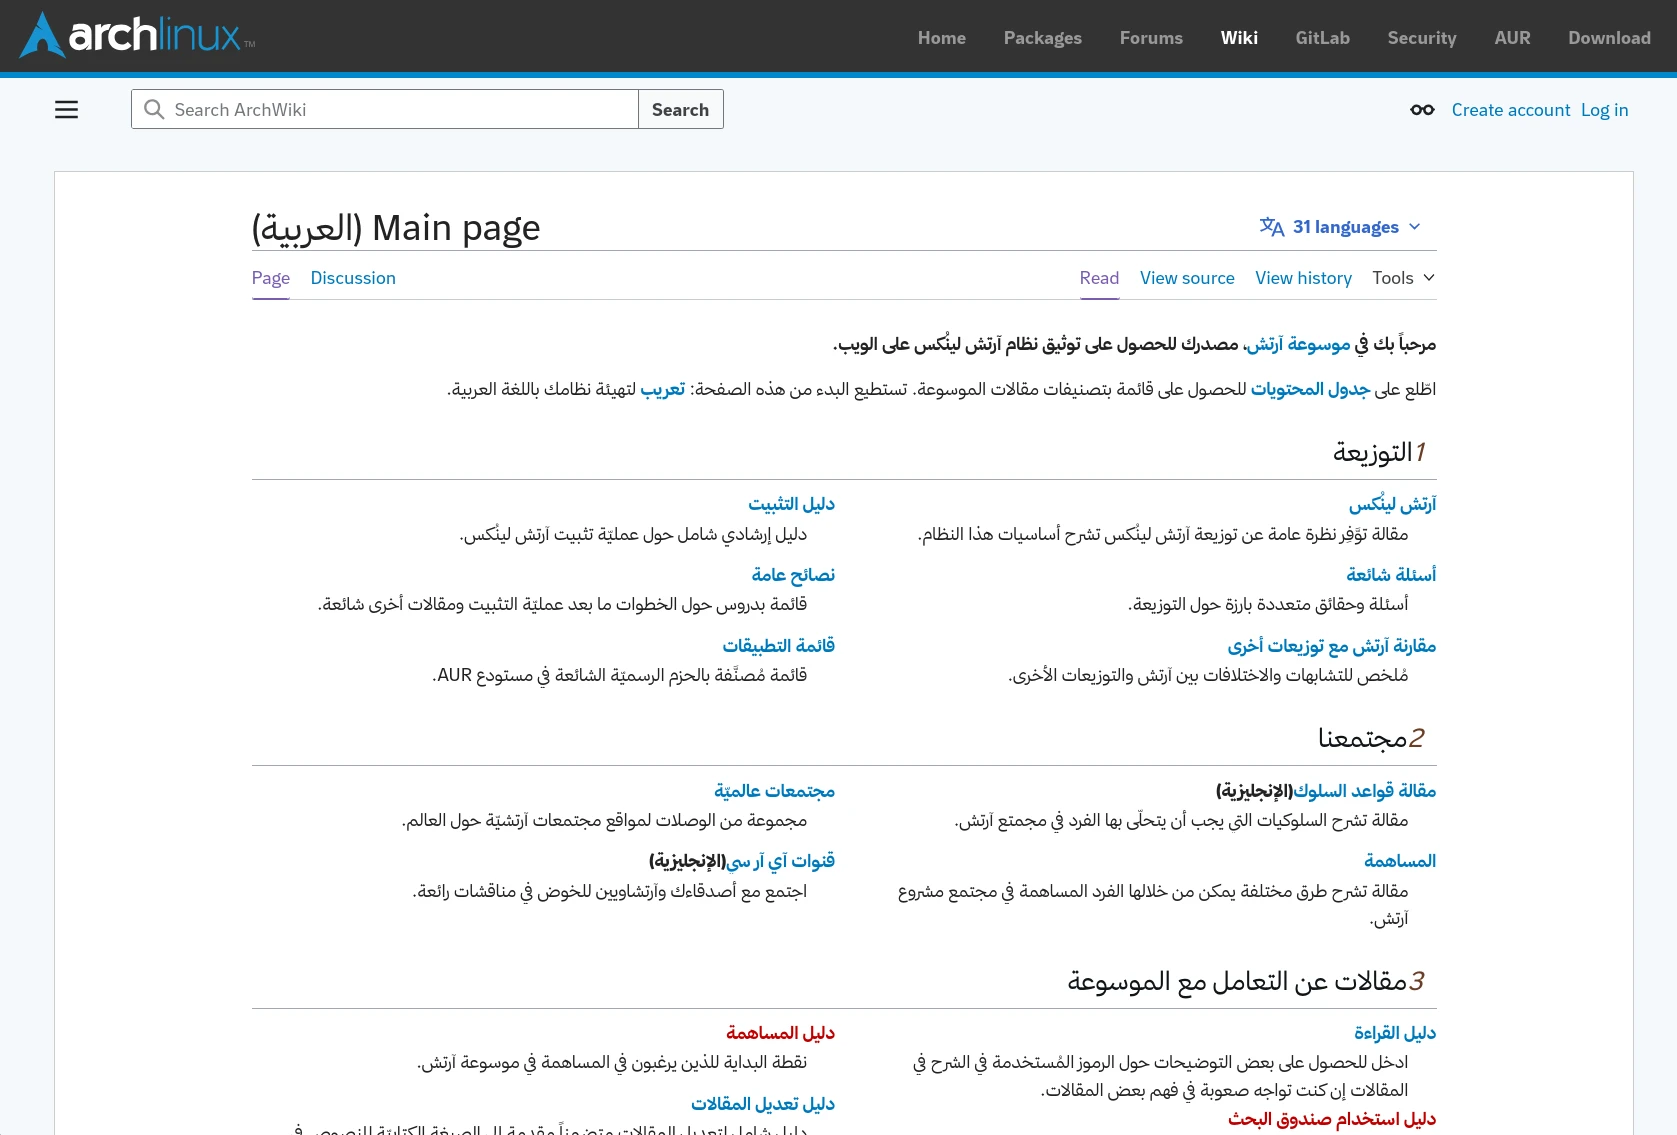Open the دليل التثبيت link
Image resolution: width=1677 pixels, height=1135 pixels.
[x=791, y=504]
